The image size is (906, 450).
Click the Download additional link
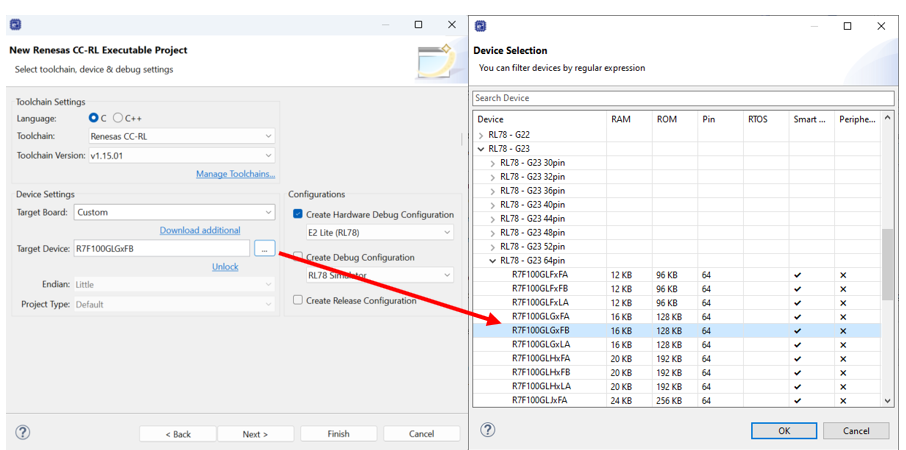200,230
